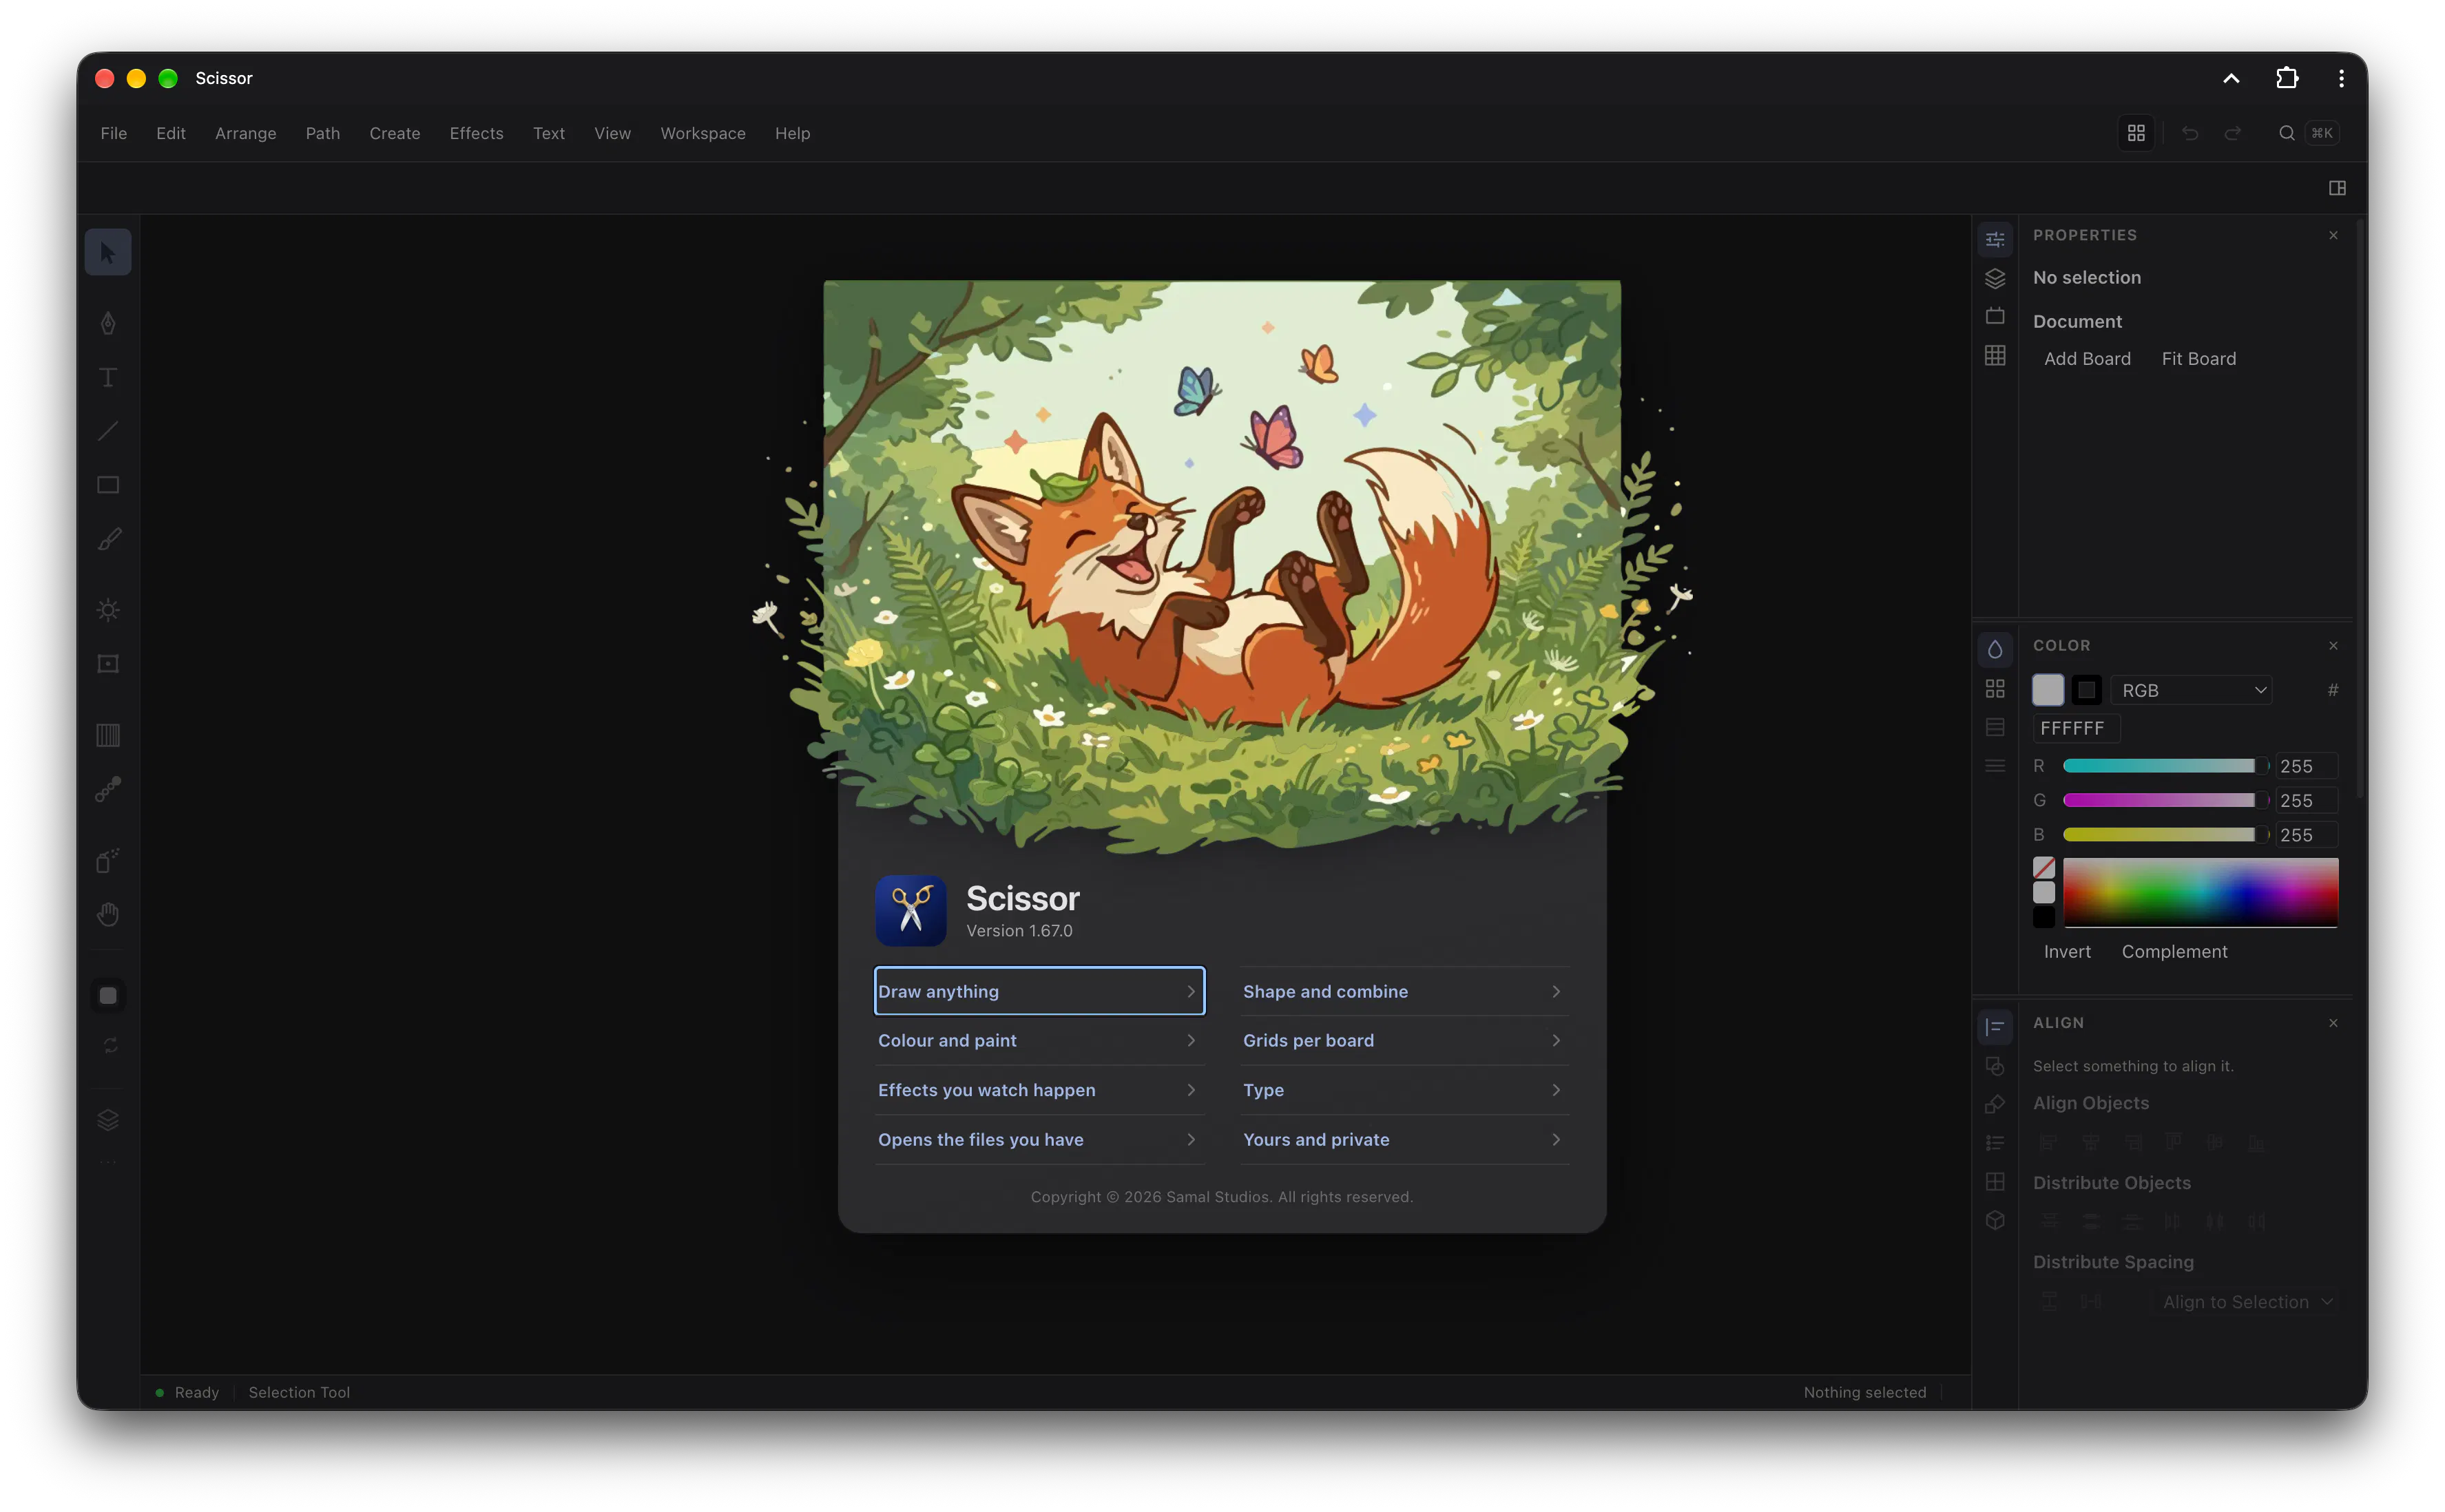
Task: Select the Line tool
Action: [108, 431]
